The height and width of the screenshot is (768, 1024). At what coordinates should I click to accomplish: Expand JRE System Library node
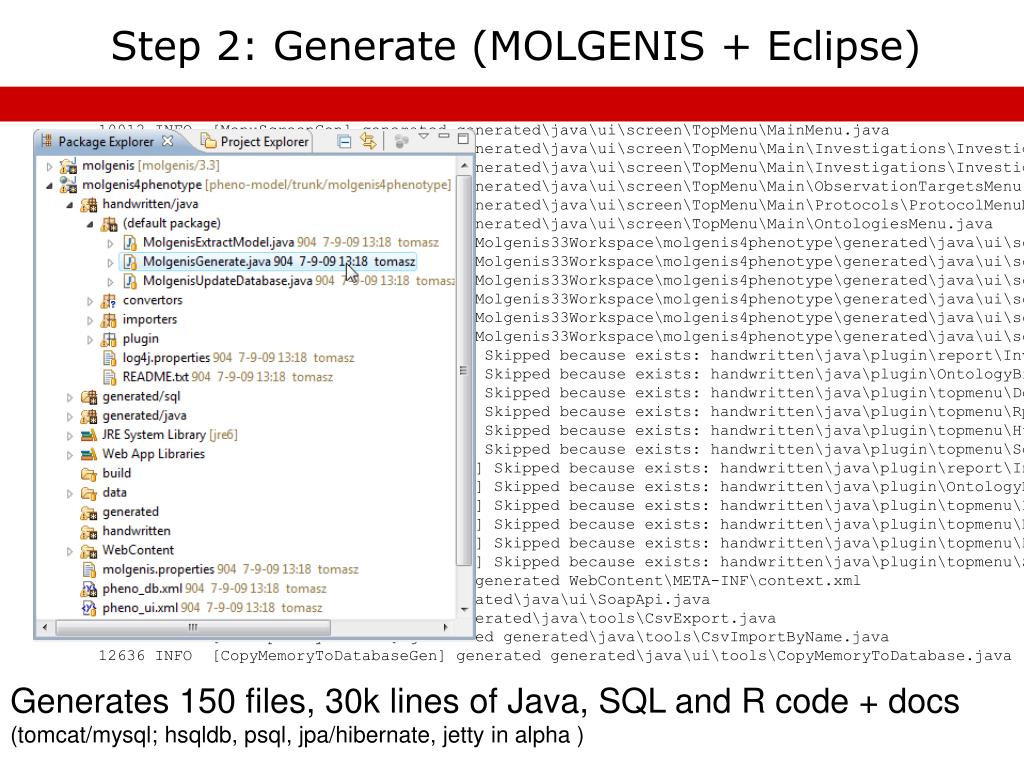(x=69, y=436)
